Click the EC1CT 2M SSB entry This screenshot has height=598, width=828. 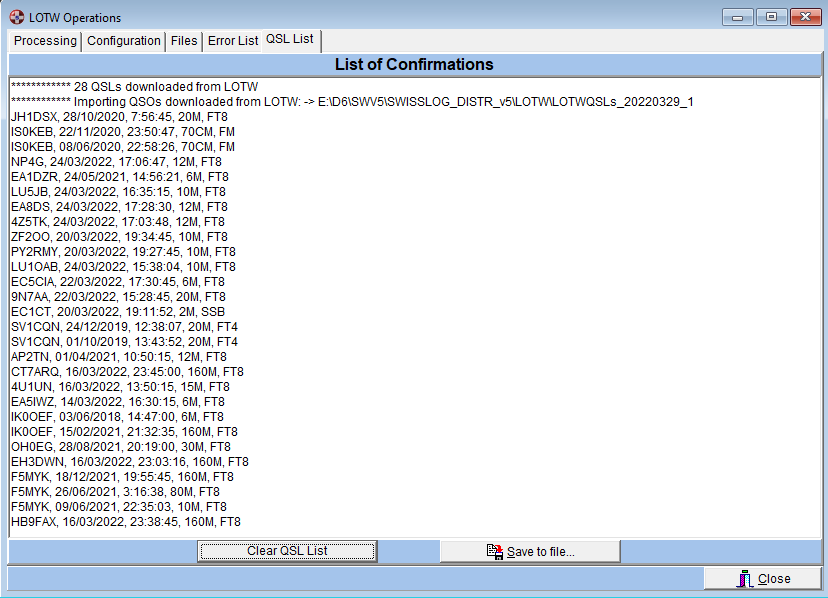[118, 312]
